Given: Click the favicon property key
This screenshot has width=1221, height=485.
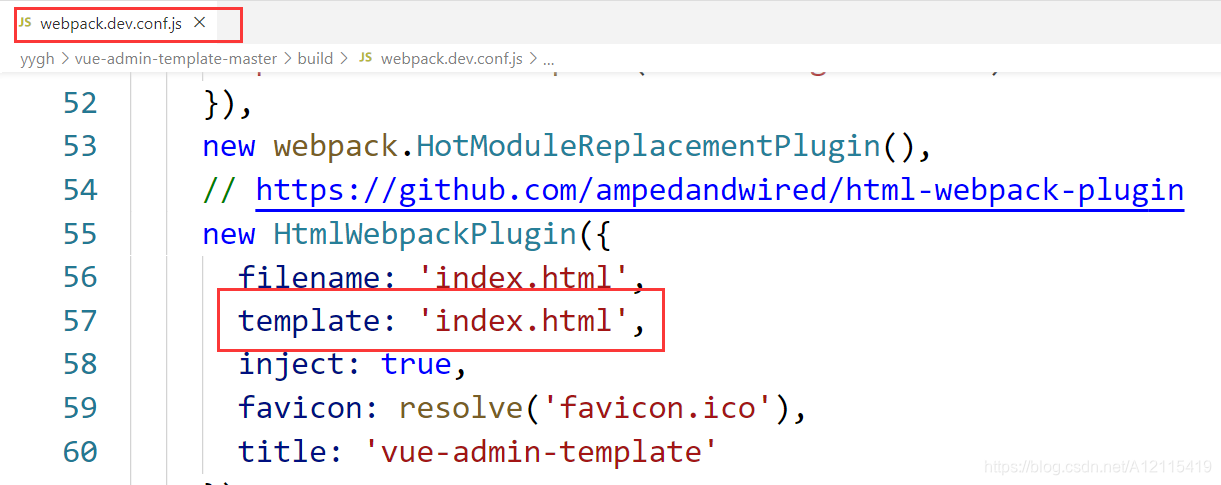Looking at the screenshot, I should click(300, 407).
